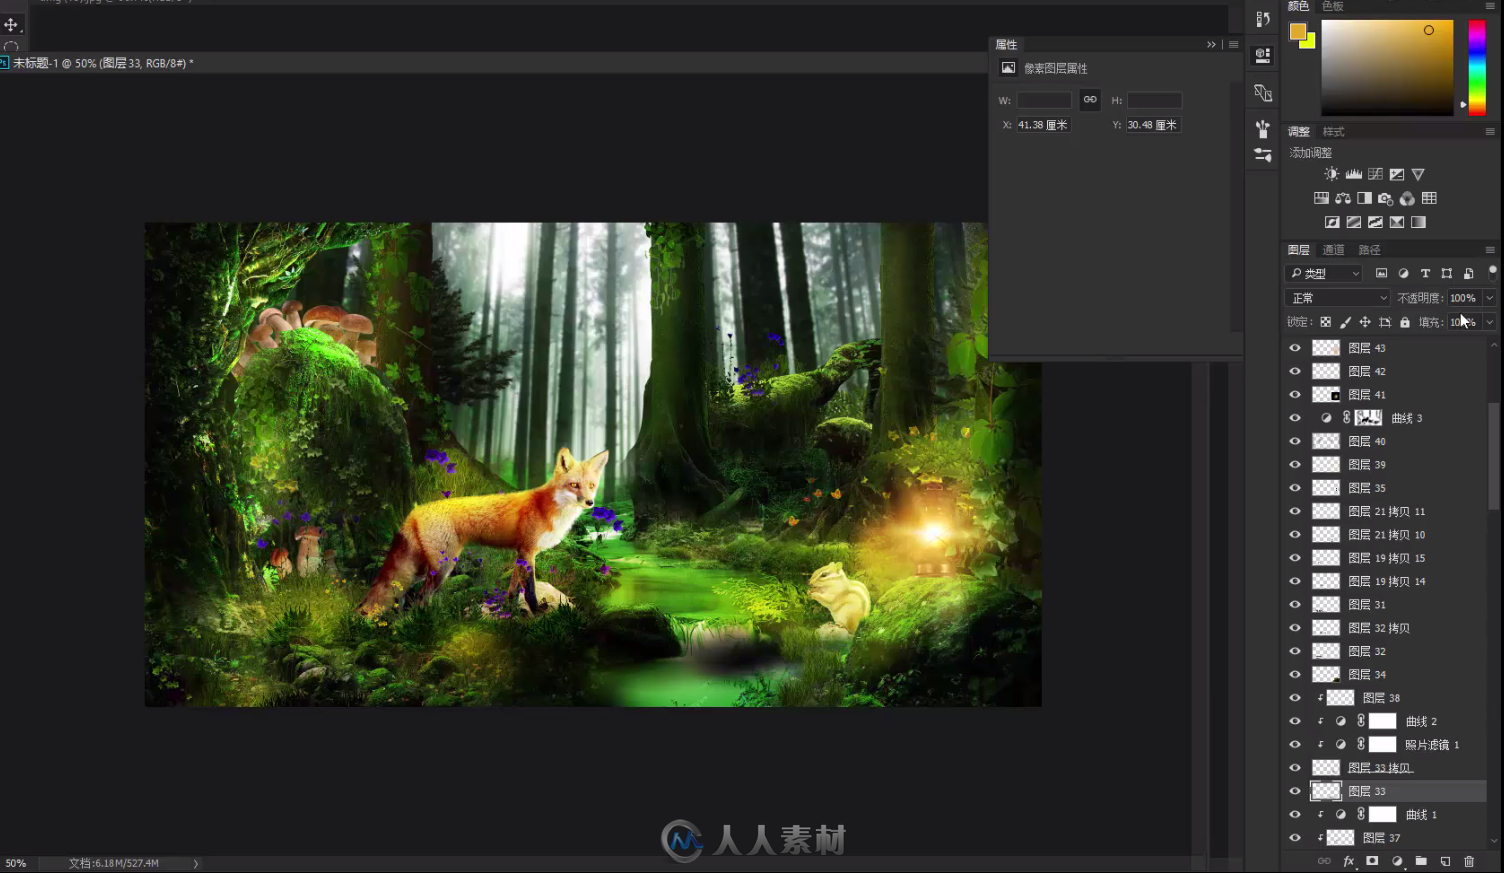The height and width of the screenshot is (873, 1504).
Task: Expand the status bar info arrow
Action: pyautogui.click(x=195, y=863)
